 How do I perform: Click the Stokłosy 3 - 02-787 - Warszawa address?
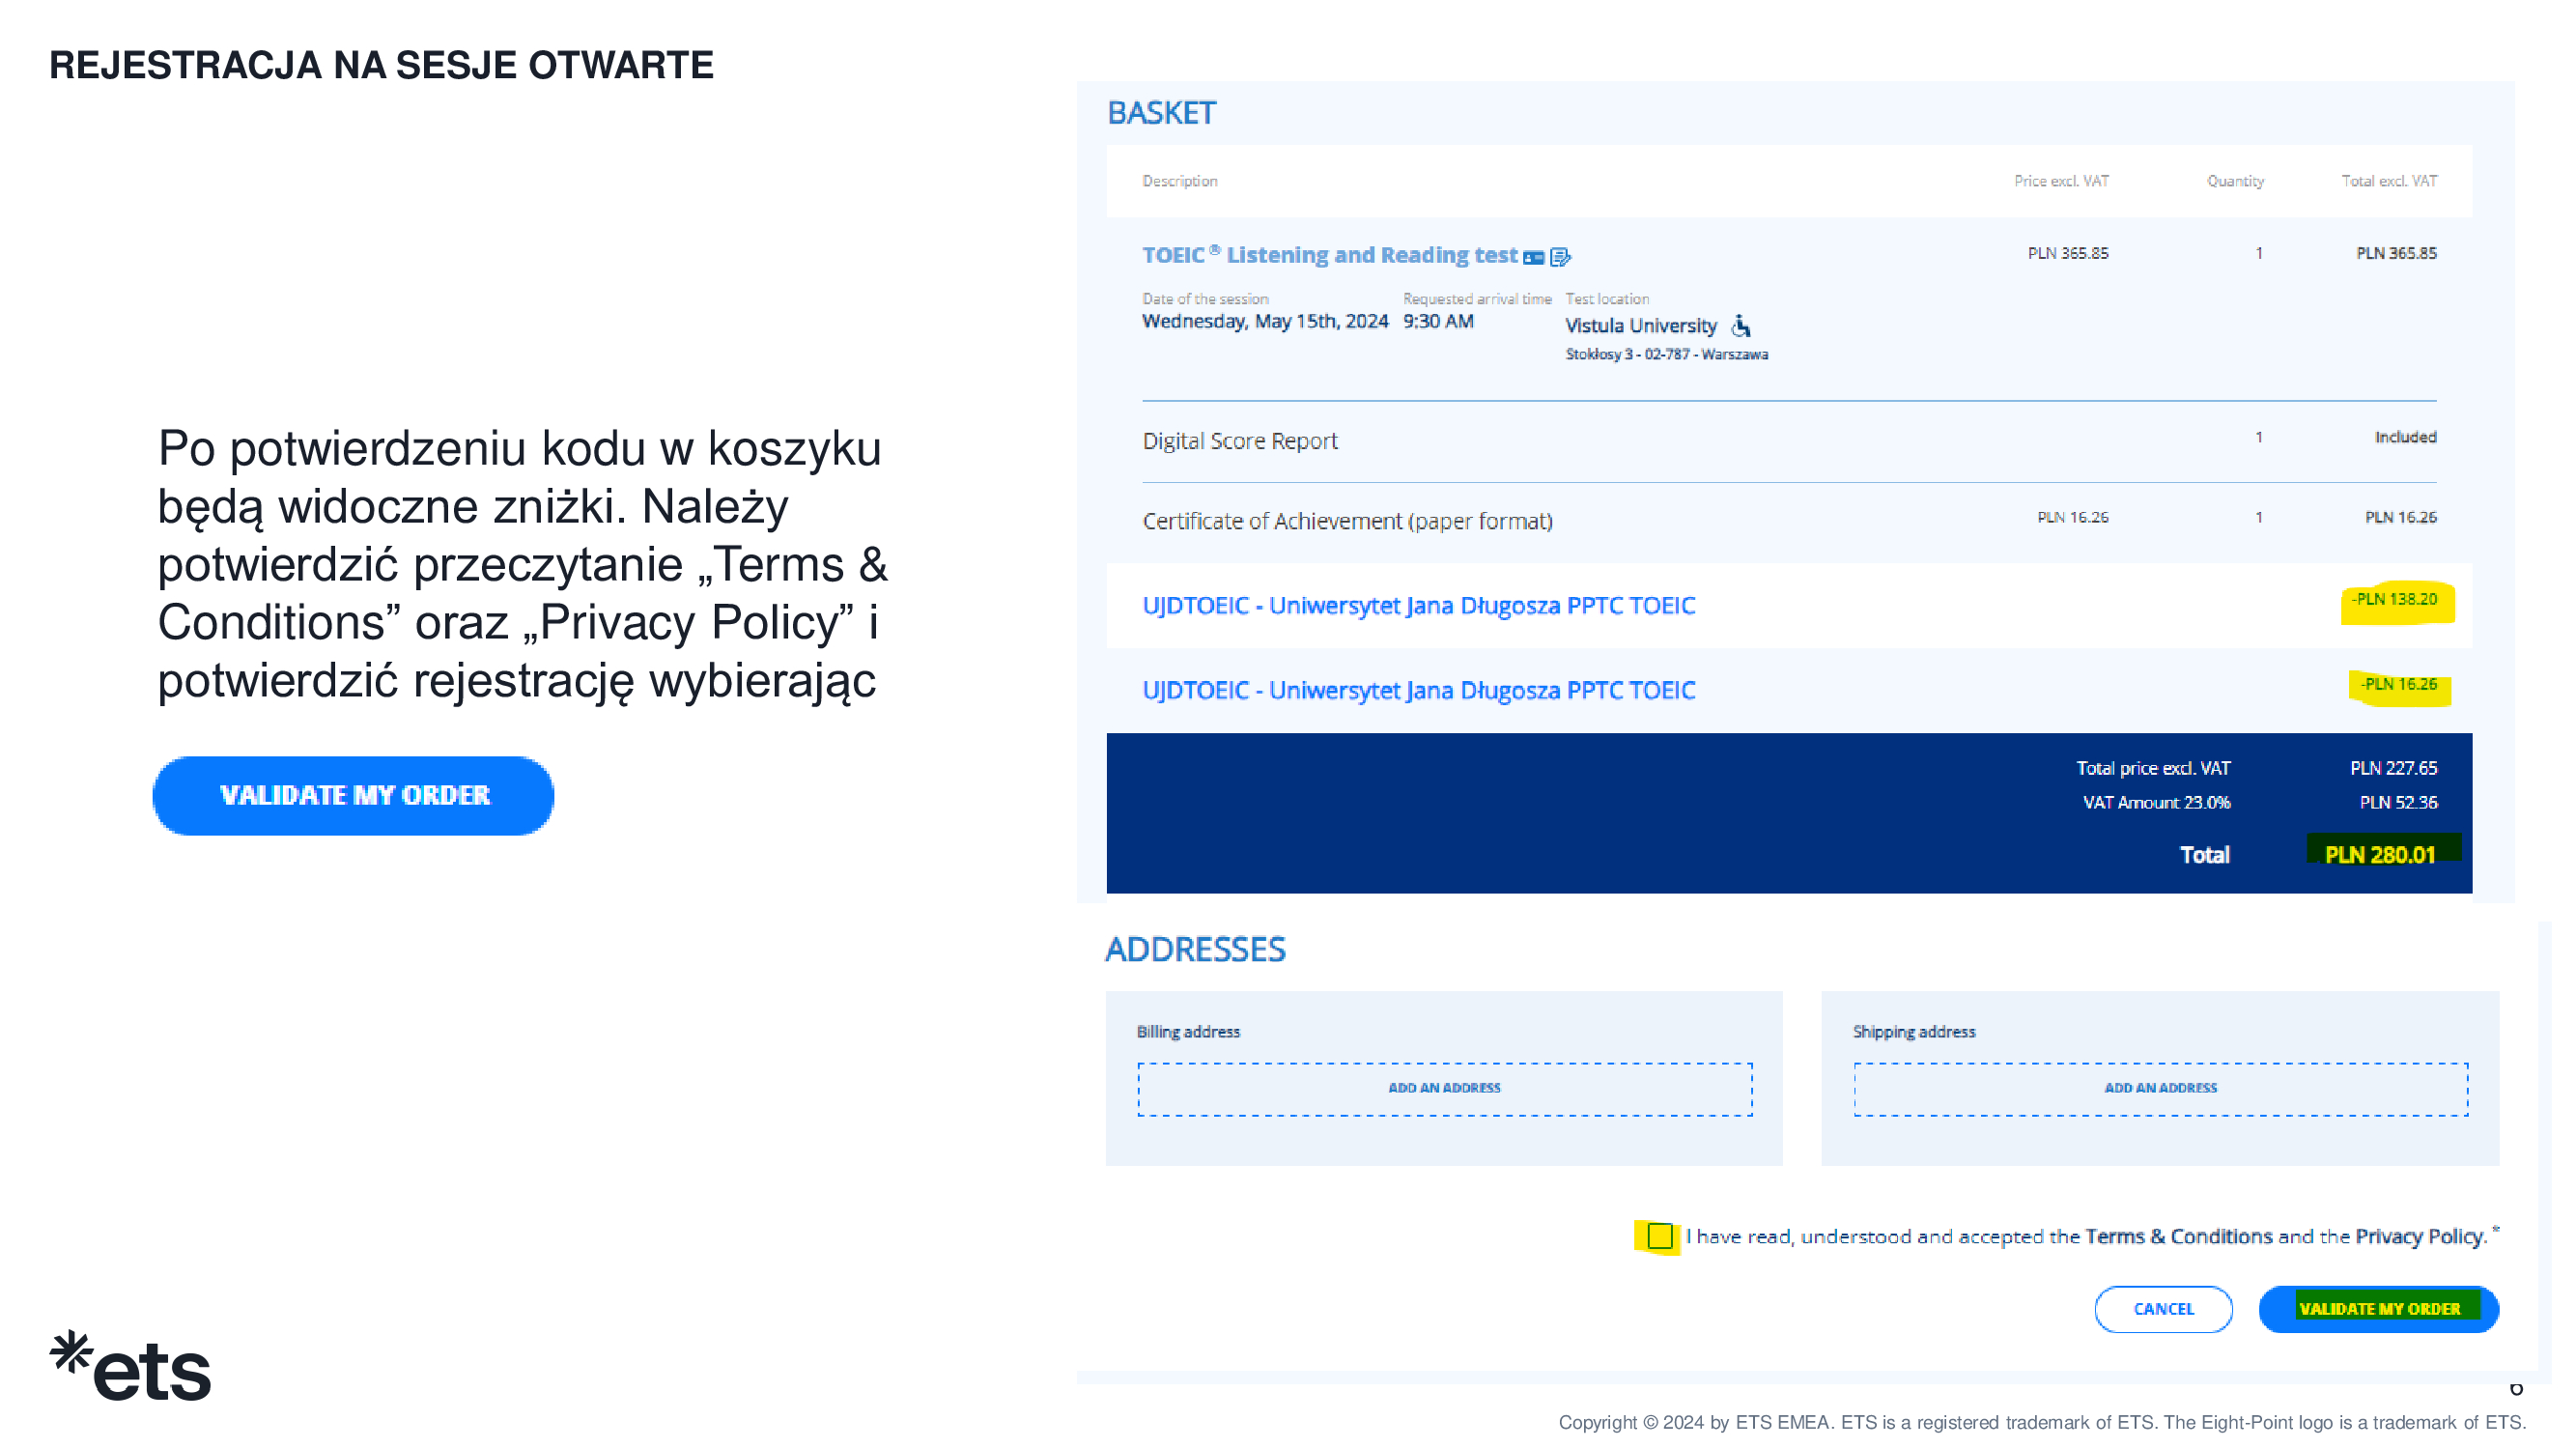point(1666,354)
